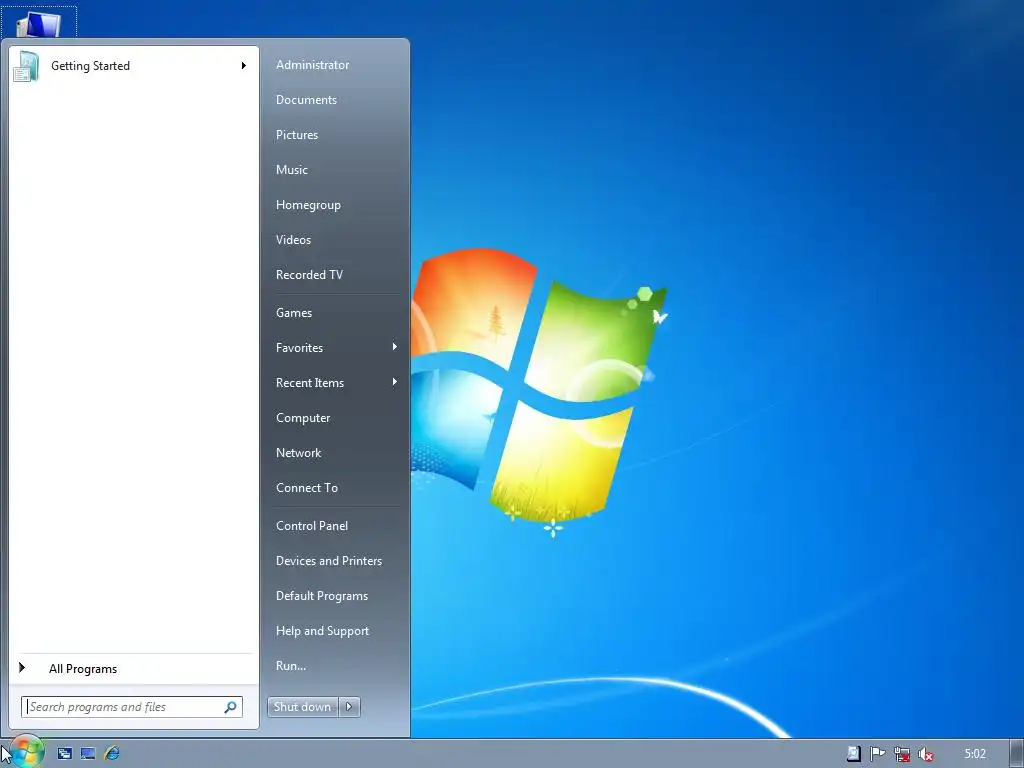Launch Internet Explorer from taskbar
The height and width of the screenshot is (768, 1024).
pyautogui.click(x=112, y=754)
